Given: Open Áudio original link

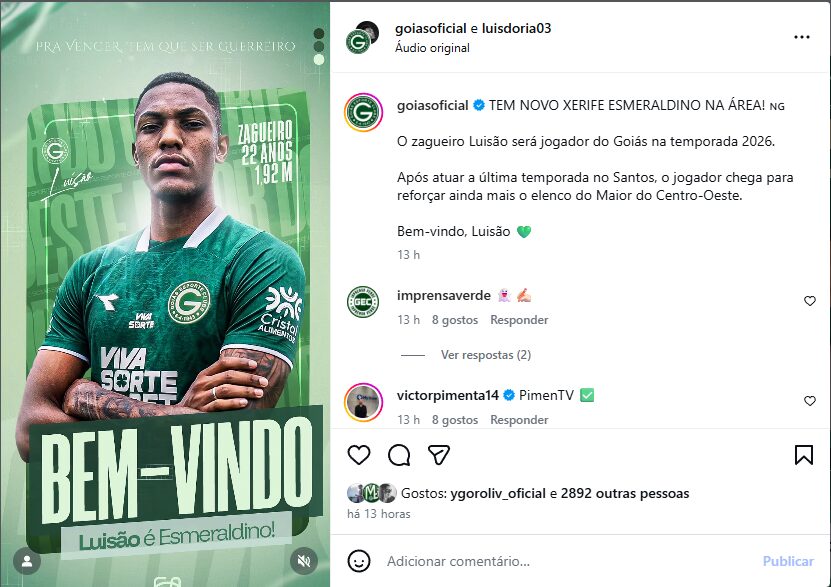Looking at the screenshot, I should pos(432,48).
